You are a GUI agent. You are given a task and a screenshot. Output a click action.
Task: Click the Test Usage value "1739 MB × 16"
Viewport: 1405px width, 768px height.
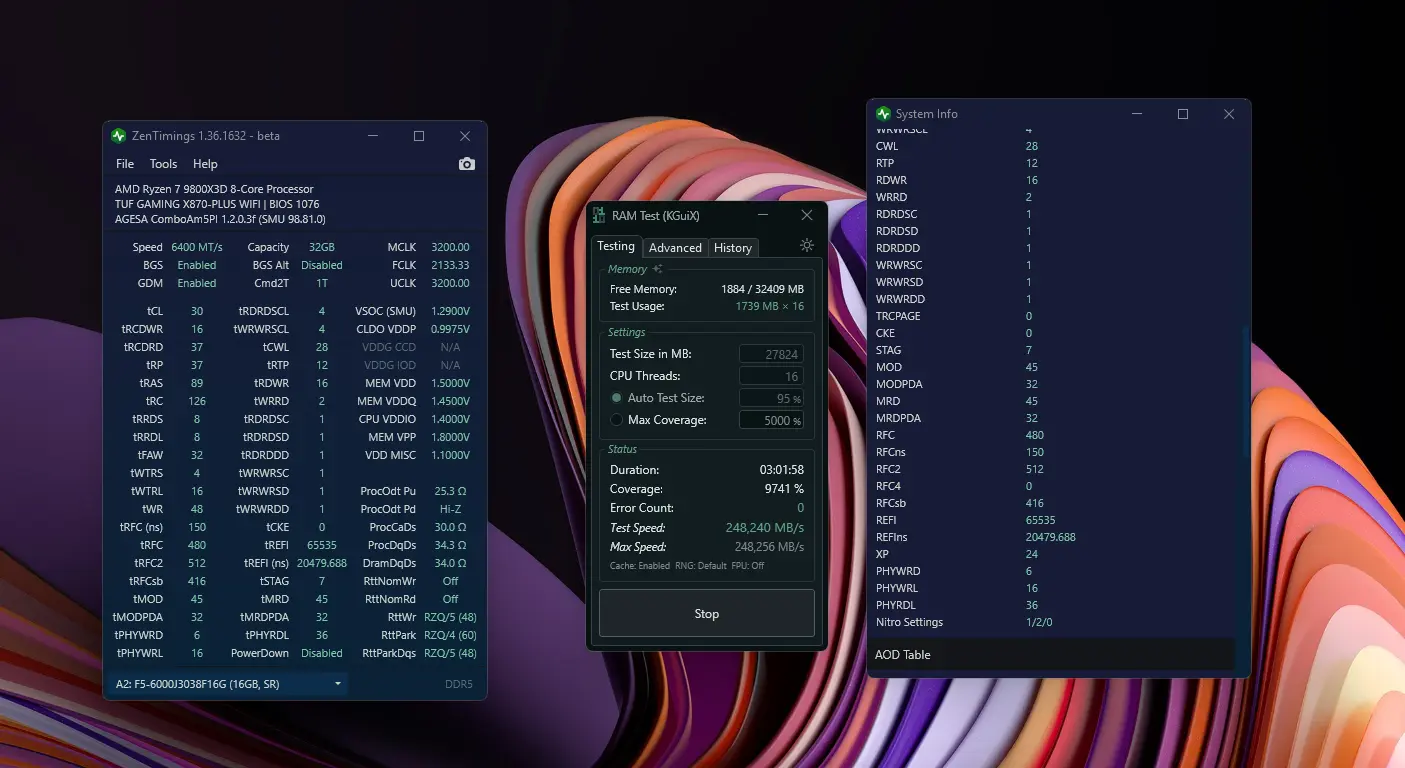point(769,306)
